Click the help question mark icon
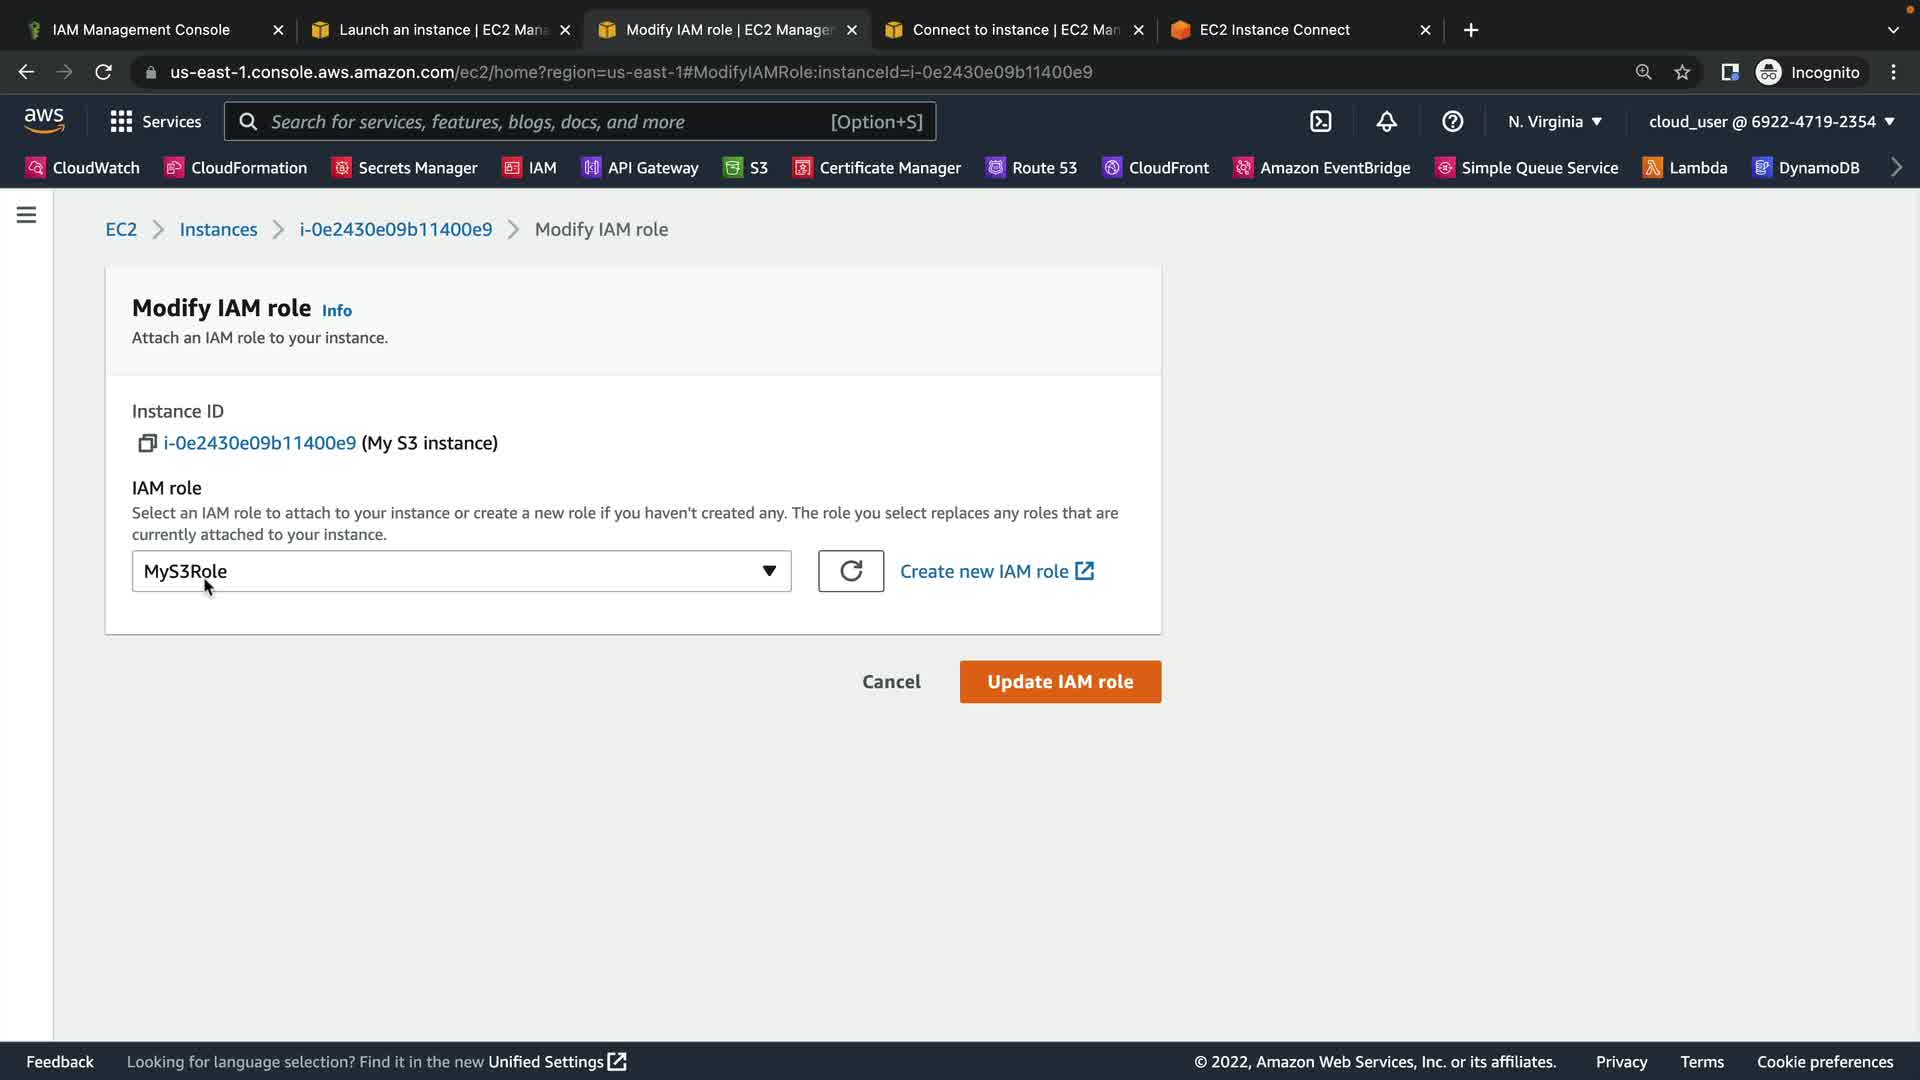Viewport: 1920px width, 1080px height. [x=1452, y=122]
